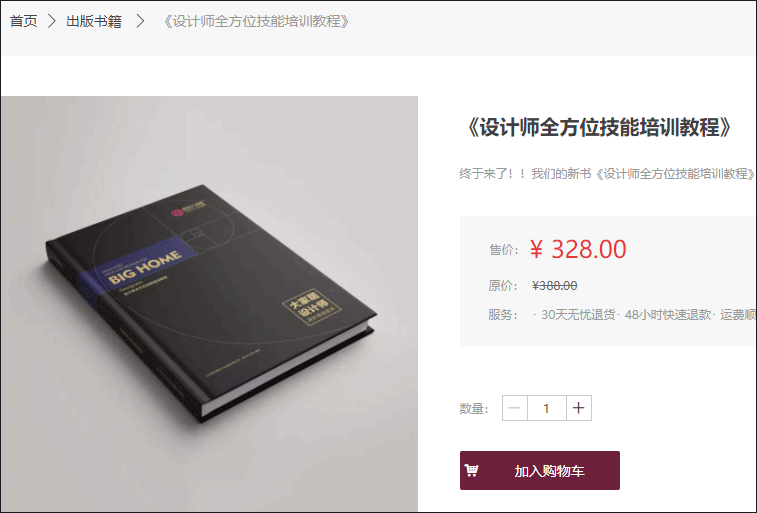The image size is (757, 513).
Task: Click BIG HOME label on book cover
Action: (145, 267)
